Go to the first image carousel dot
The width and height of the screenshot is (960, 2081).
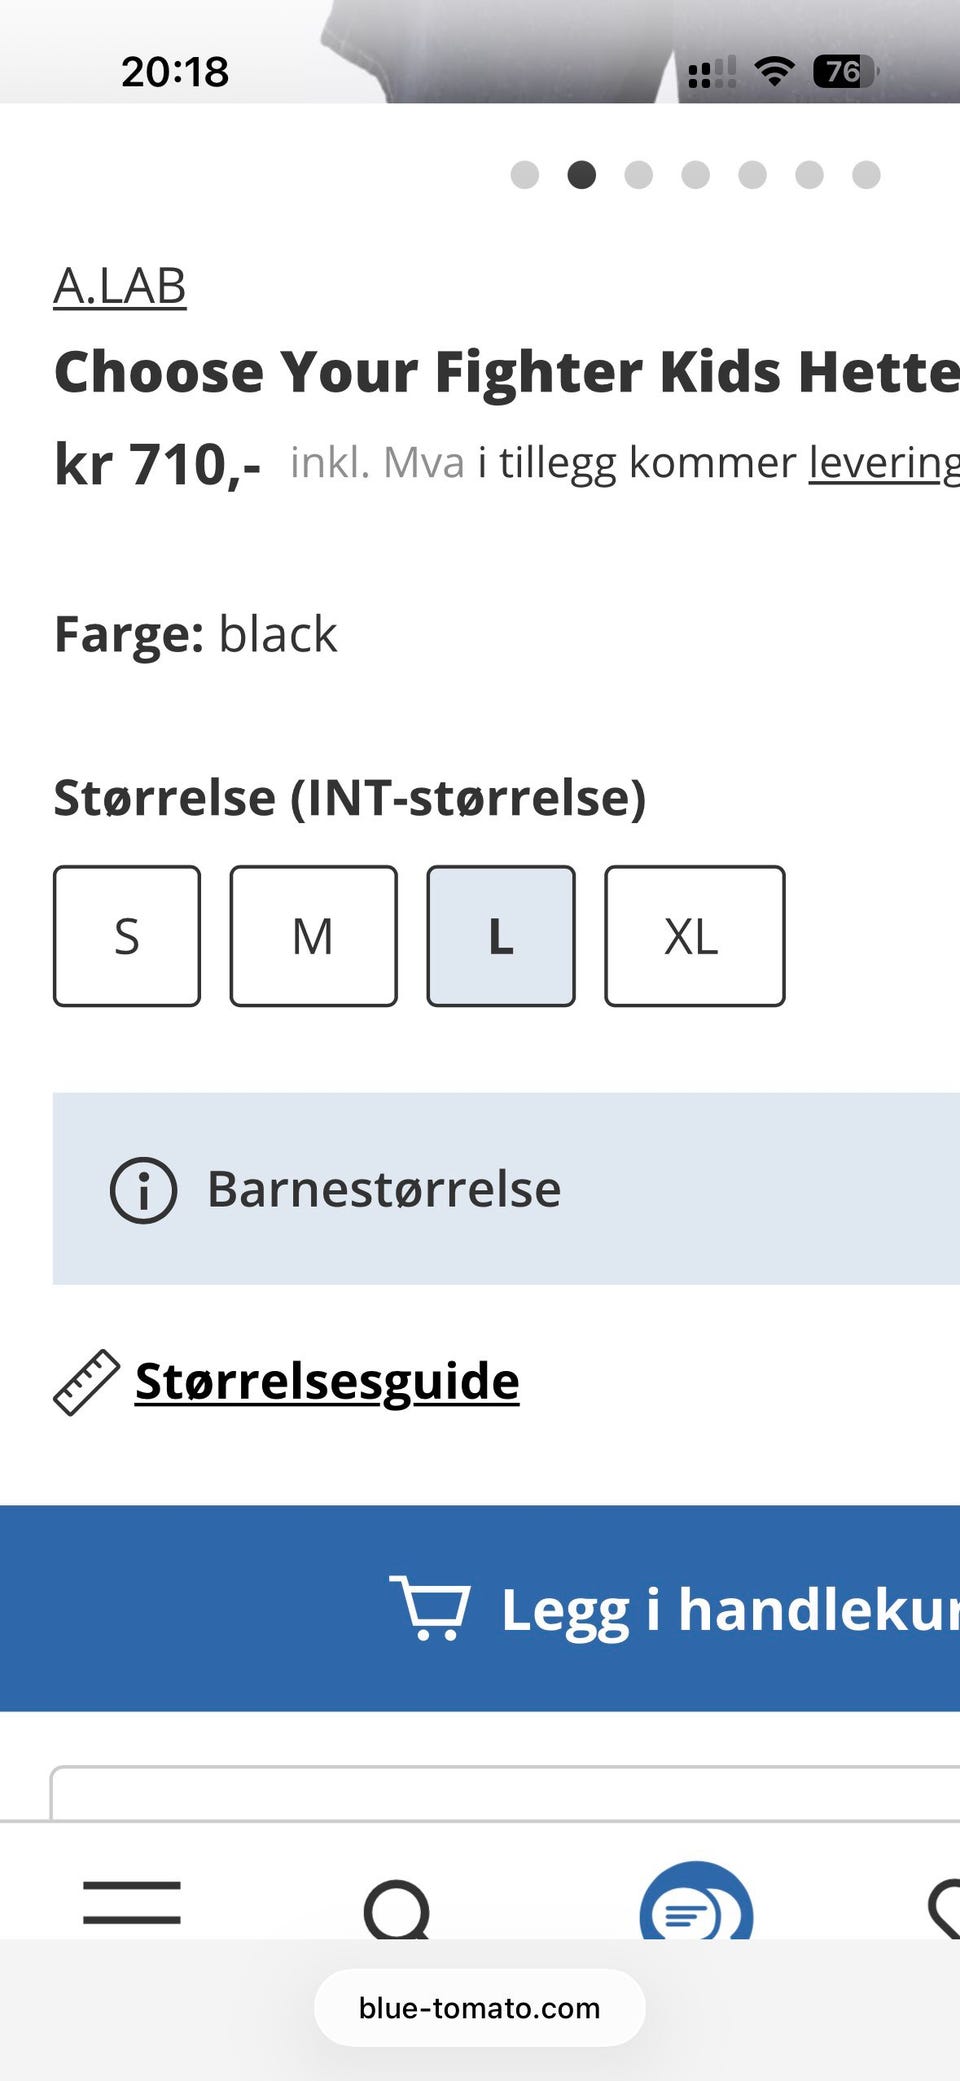coord(525,175)
